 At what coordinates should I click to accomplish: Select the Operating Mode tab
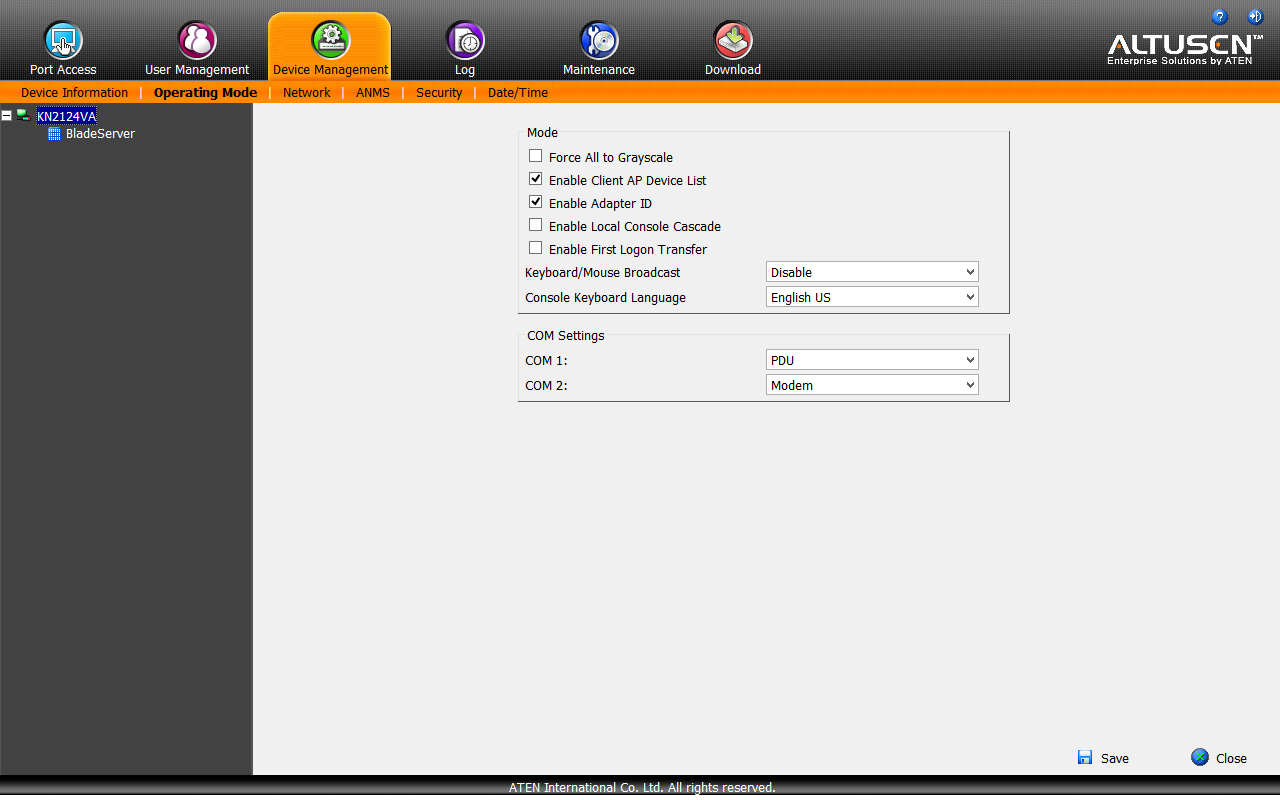(205, 93)
